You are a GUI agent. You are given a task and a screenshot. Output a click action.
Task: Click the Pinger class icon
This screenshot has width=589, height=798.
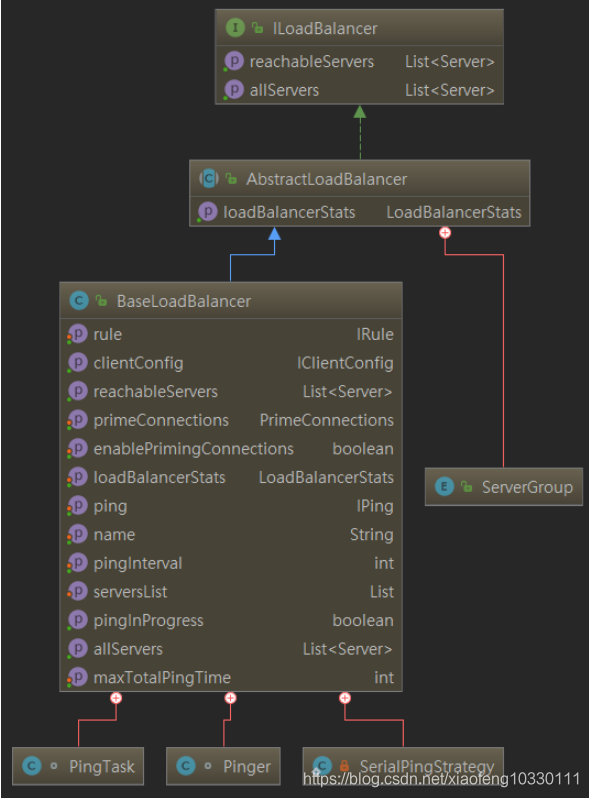185,765
